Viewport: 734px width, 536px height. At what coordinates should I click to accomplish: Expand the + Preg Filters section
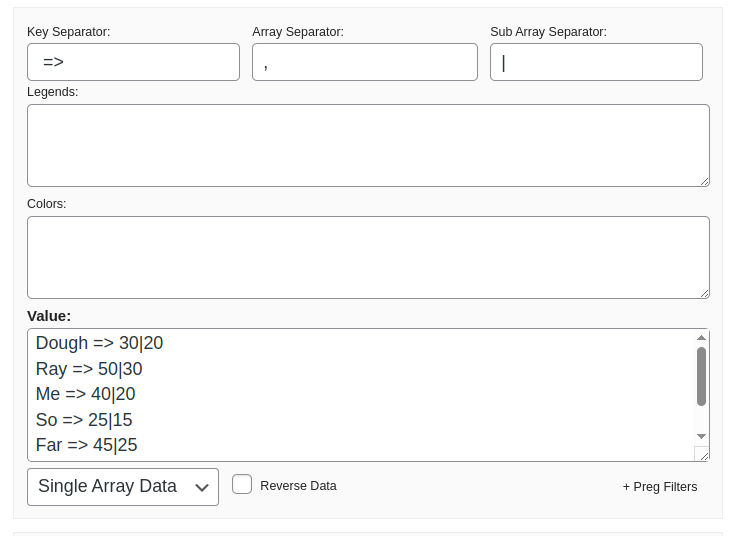click(660, 487)
